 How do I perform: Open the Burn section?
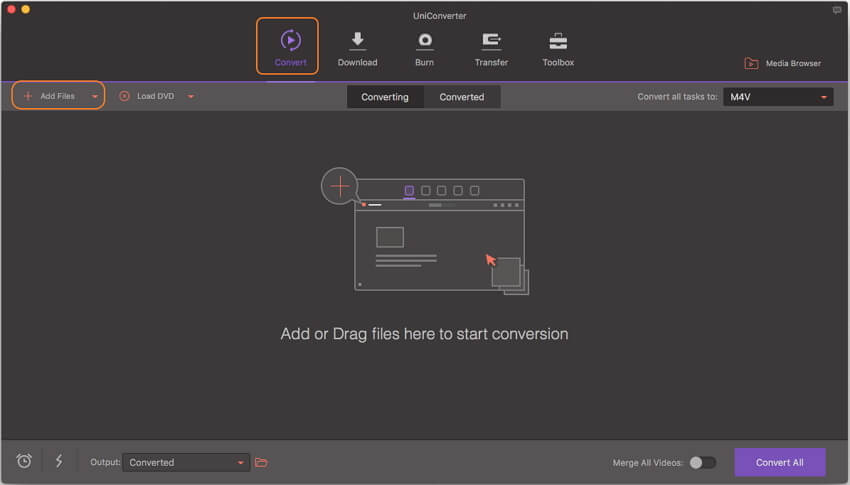pyautogui.click(x=424, y=49)
